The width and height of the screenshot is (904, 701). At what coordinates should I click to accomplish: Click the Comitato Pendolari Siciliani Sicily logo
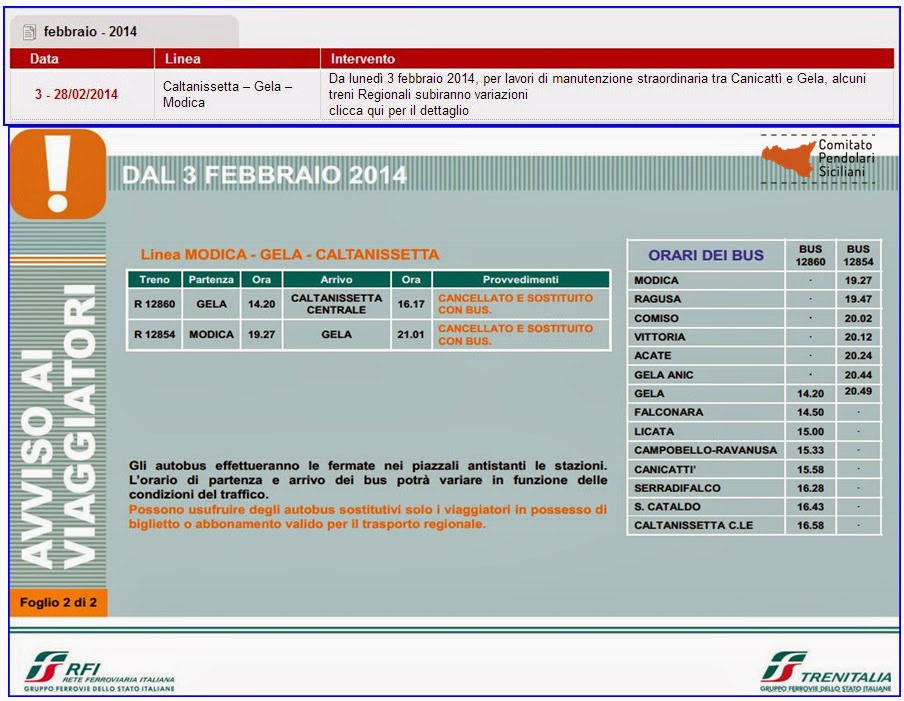tap(818, 159)
